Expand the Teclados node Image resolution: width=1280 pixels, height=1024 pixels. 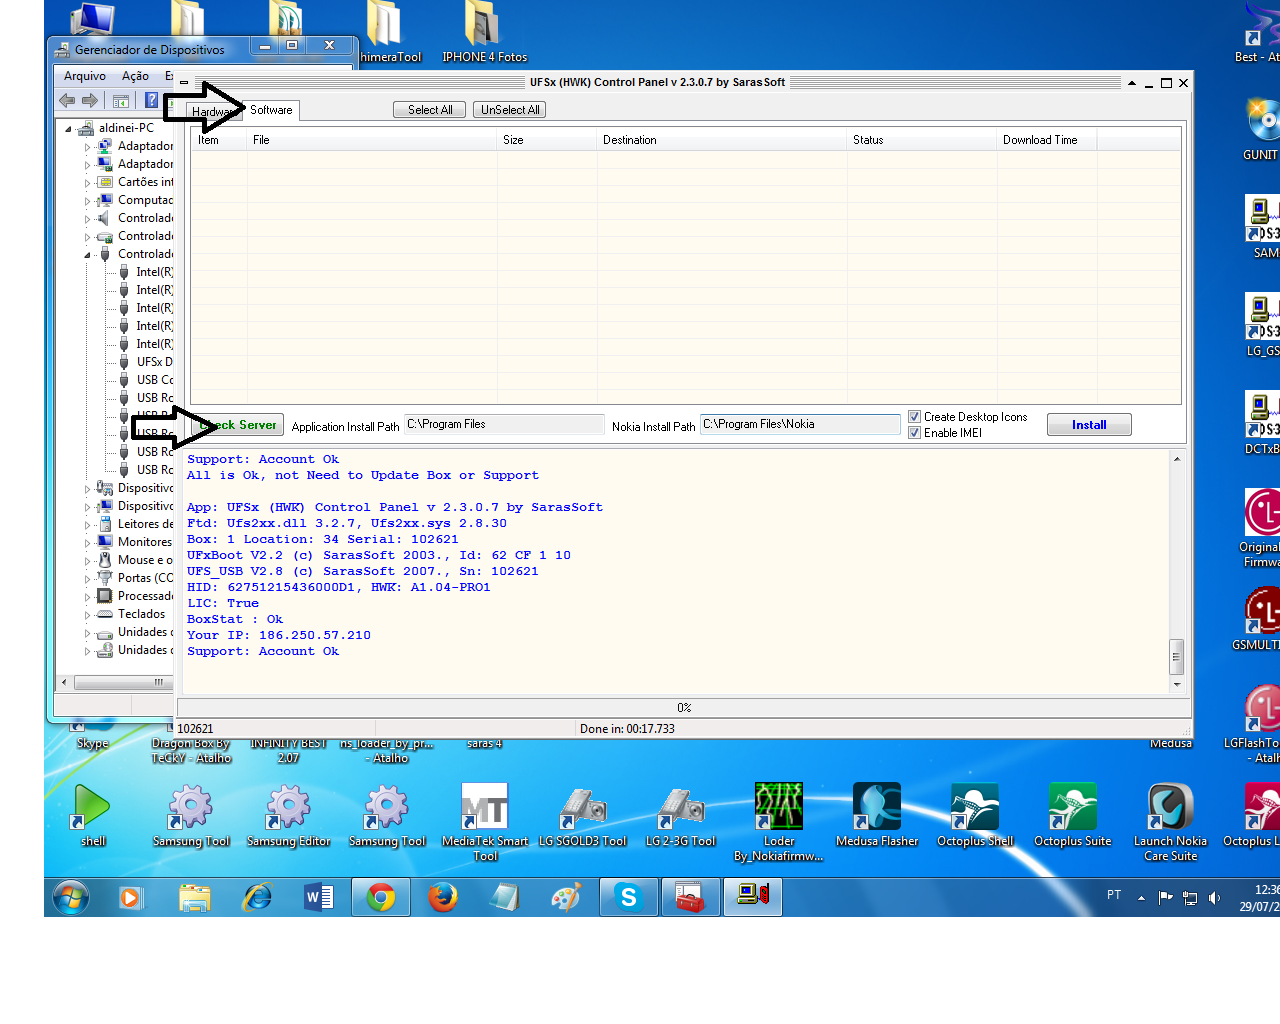(87, 615)
